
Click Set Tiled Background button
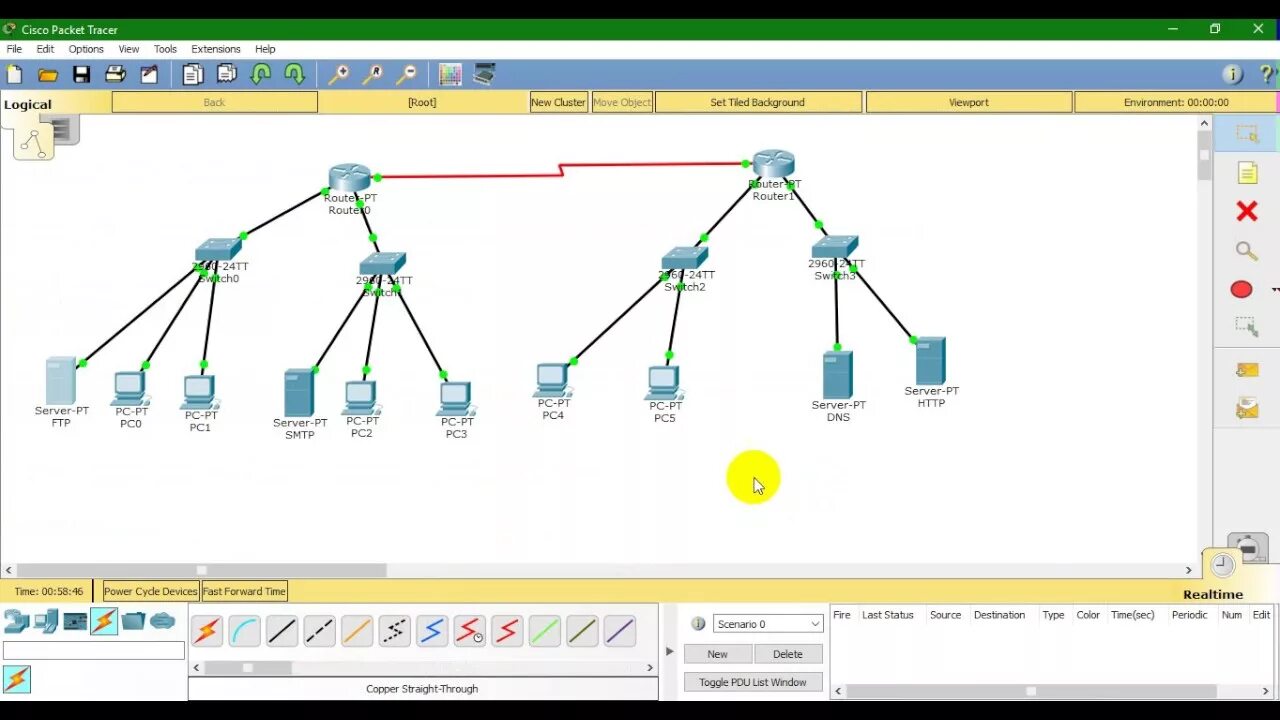click(x=757, y=102)
